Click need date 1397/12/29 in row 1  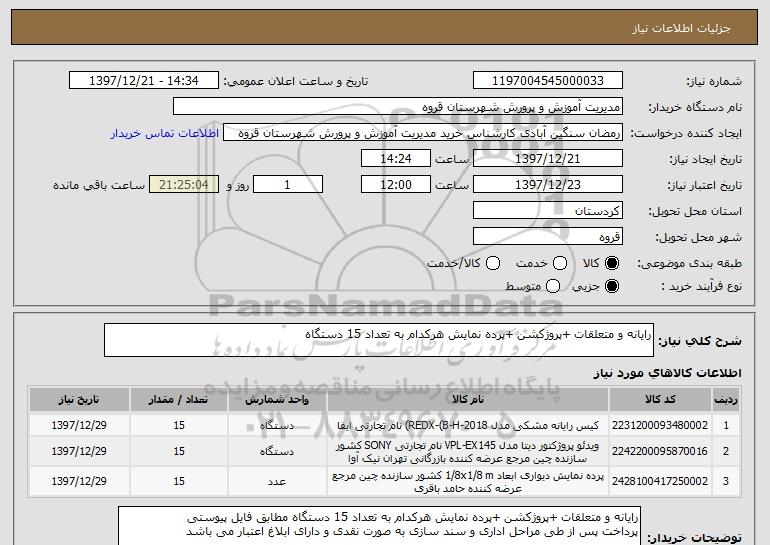coord(79,425)
